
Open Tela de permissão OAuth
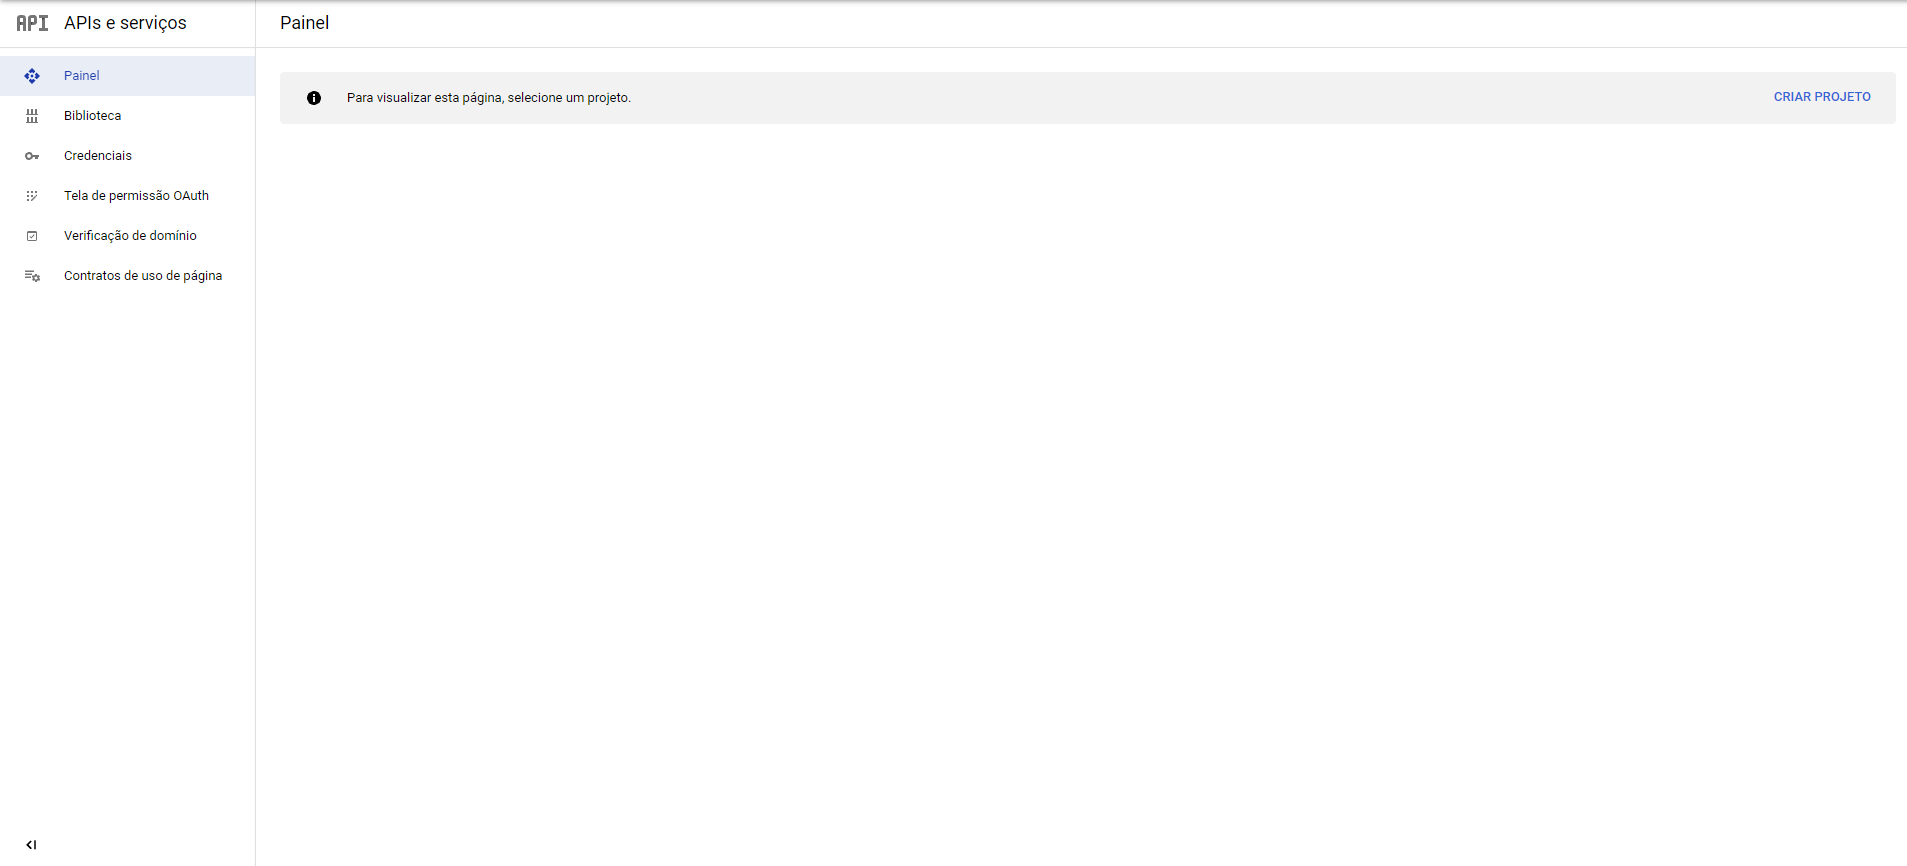point(128,196)
